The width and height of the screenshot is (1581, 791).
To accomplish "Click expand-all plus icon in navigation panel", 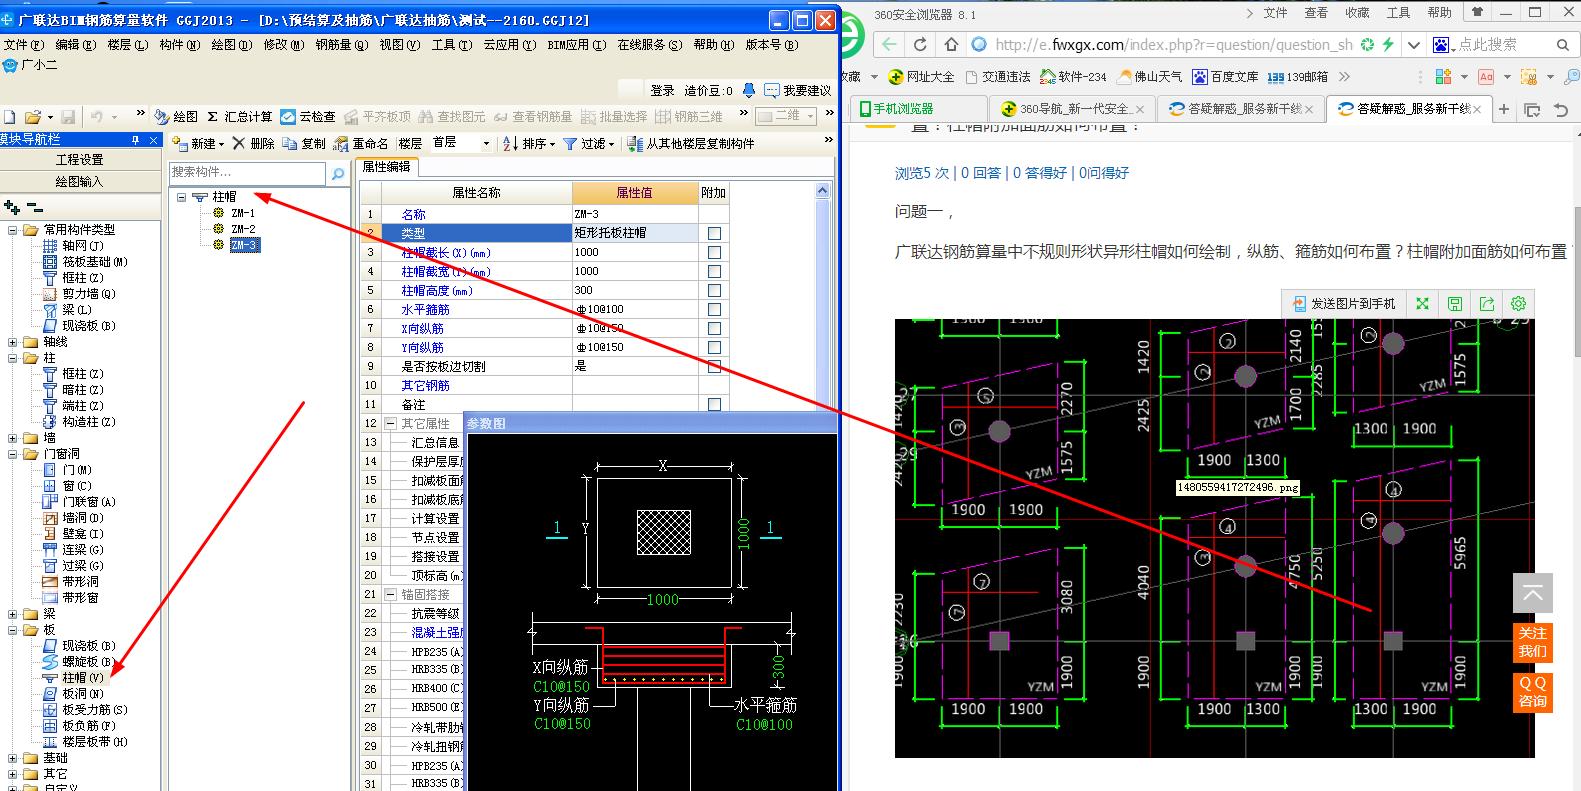I will point(12,207).
